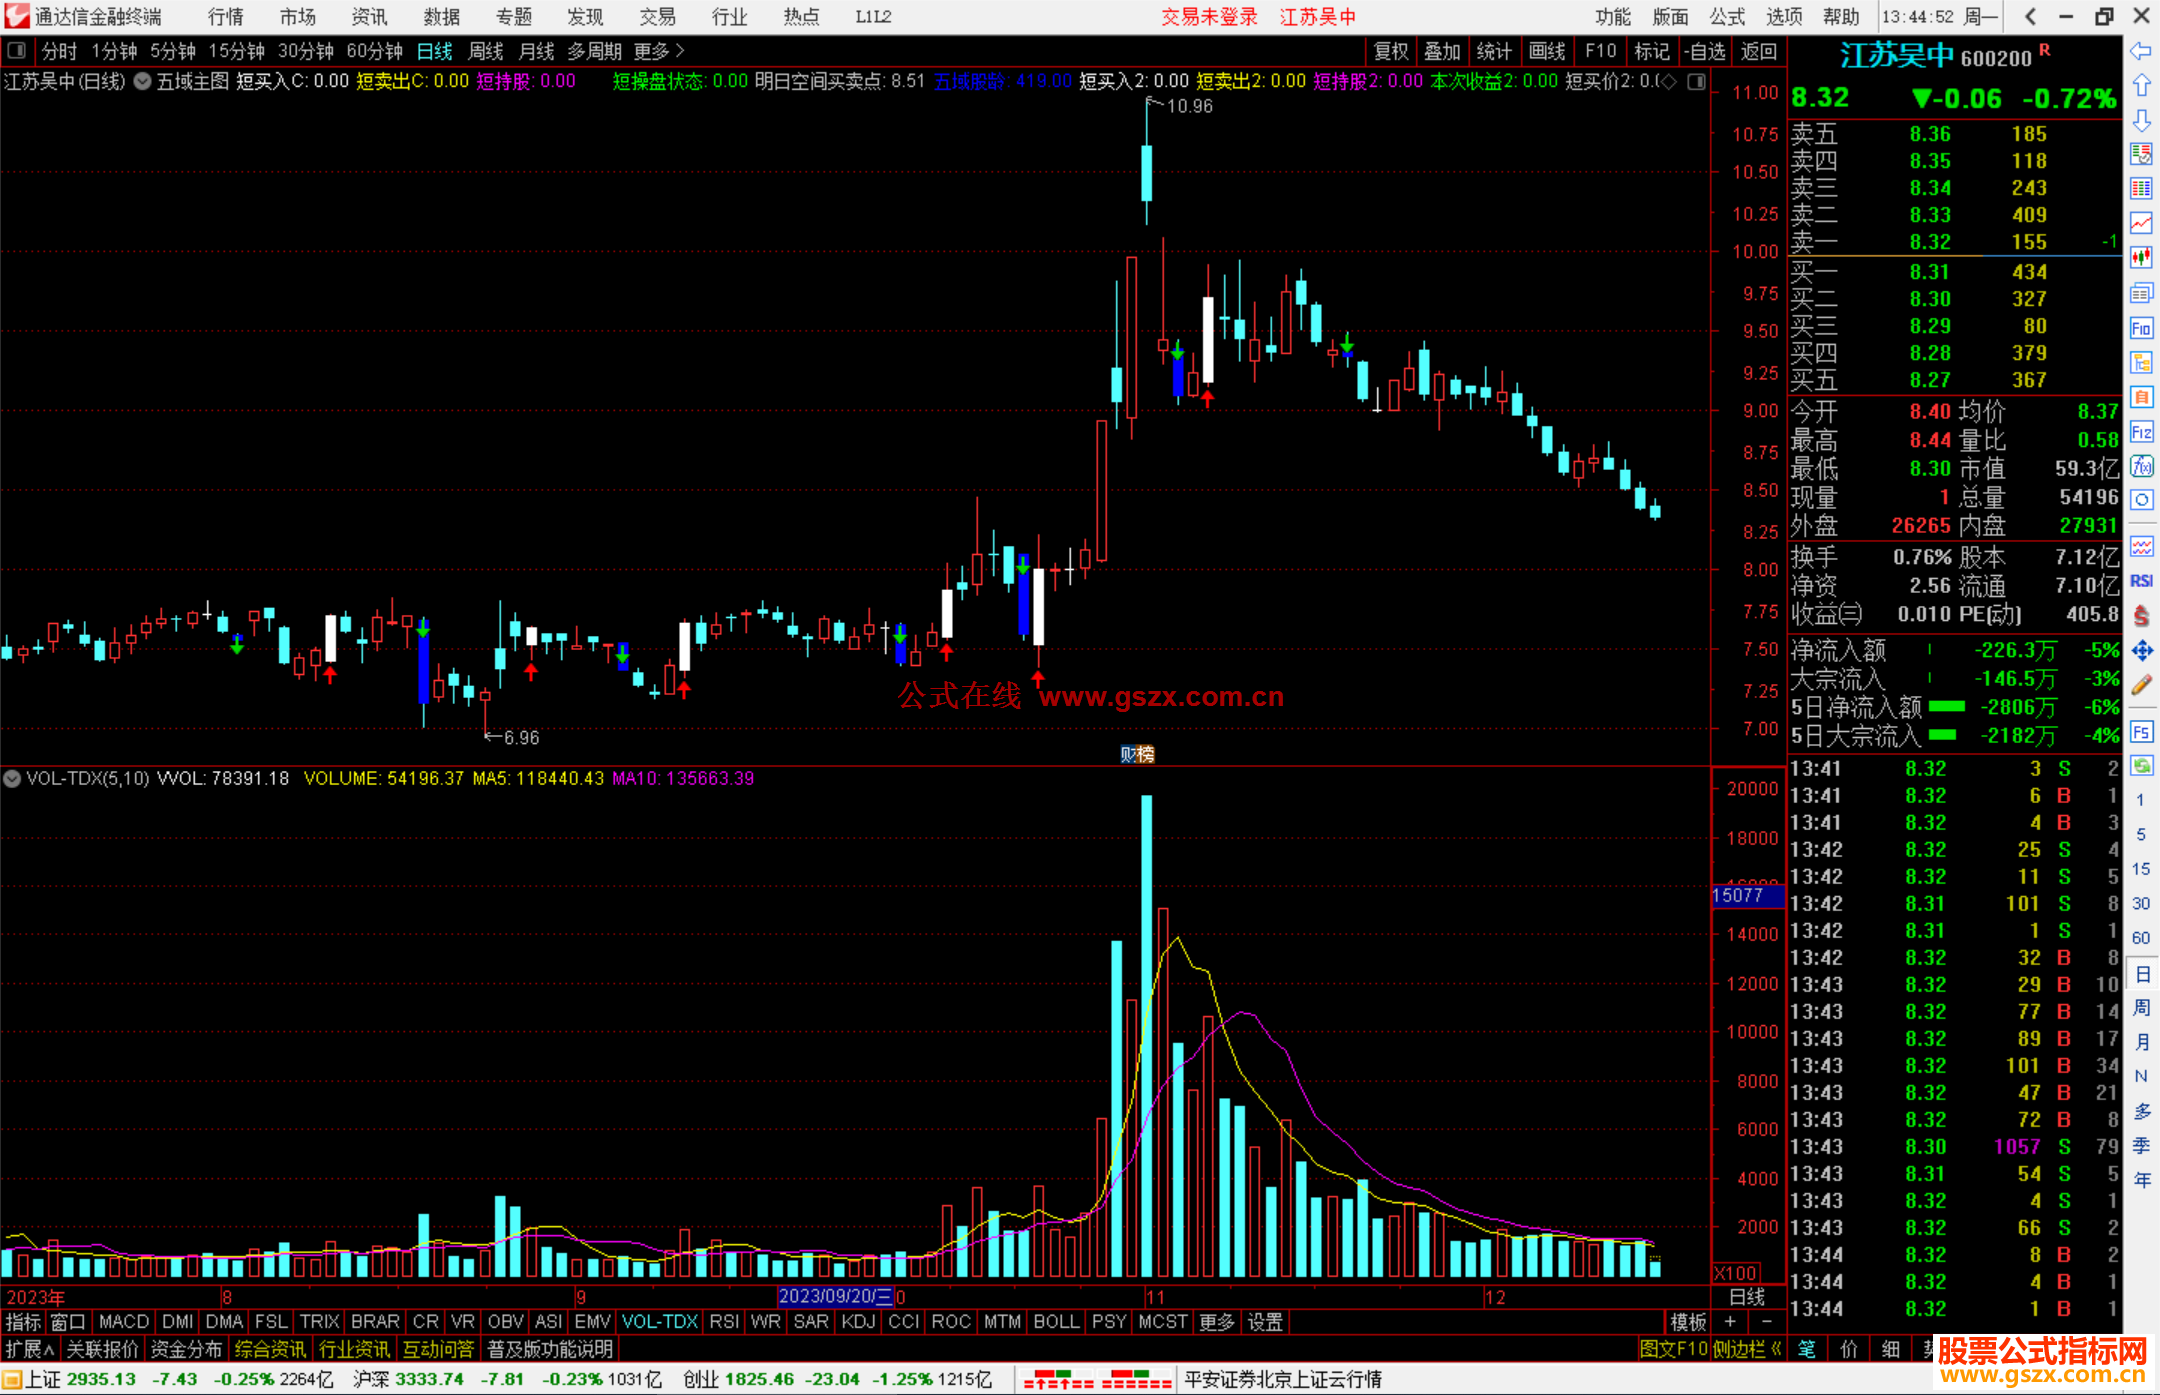Toggle the main chart indicator circle next to 五域主图
Screen dimensions: 2160x1395
point(143,81)
